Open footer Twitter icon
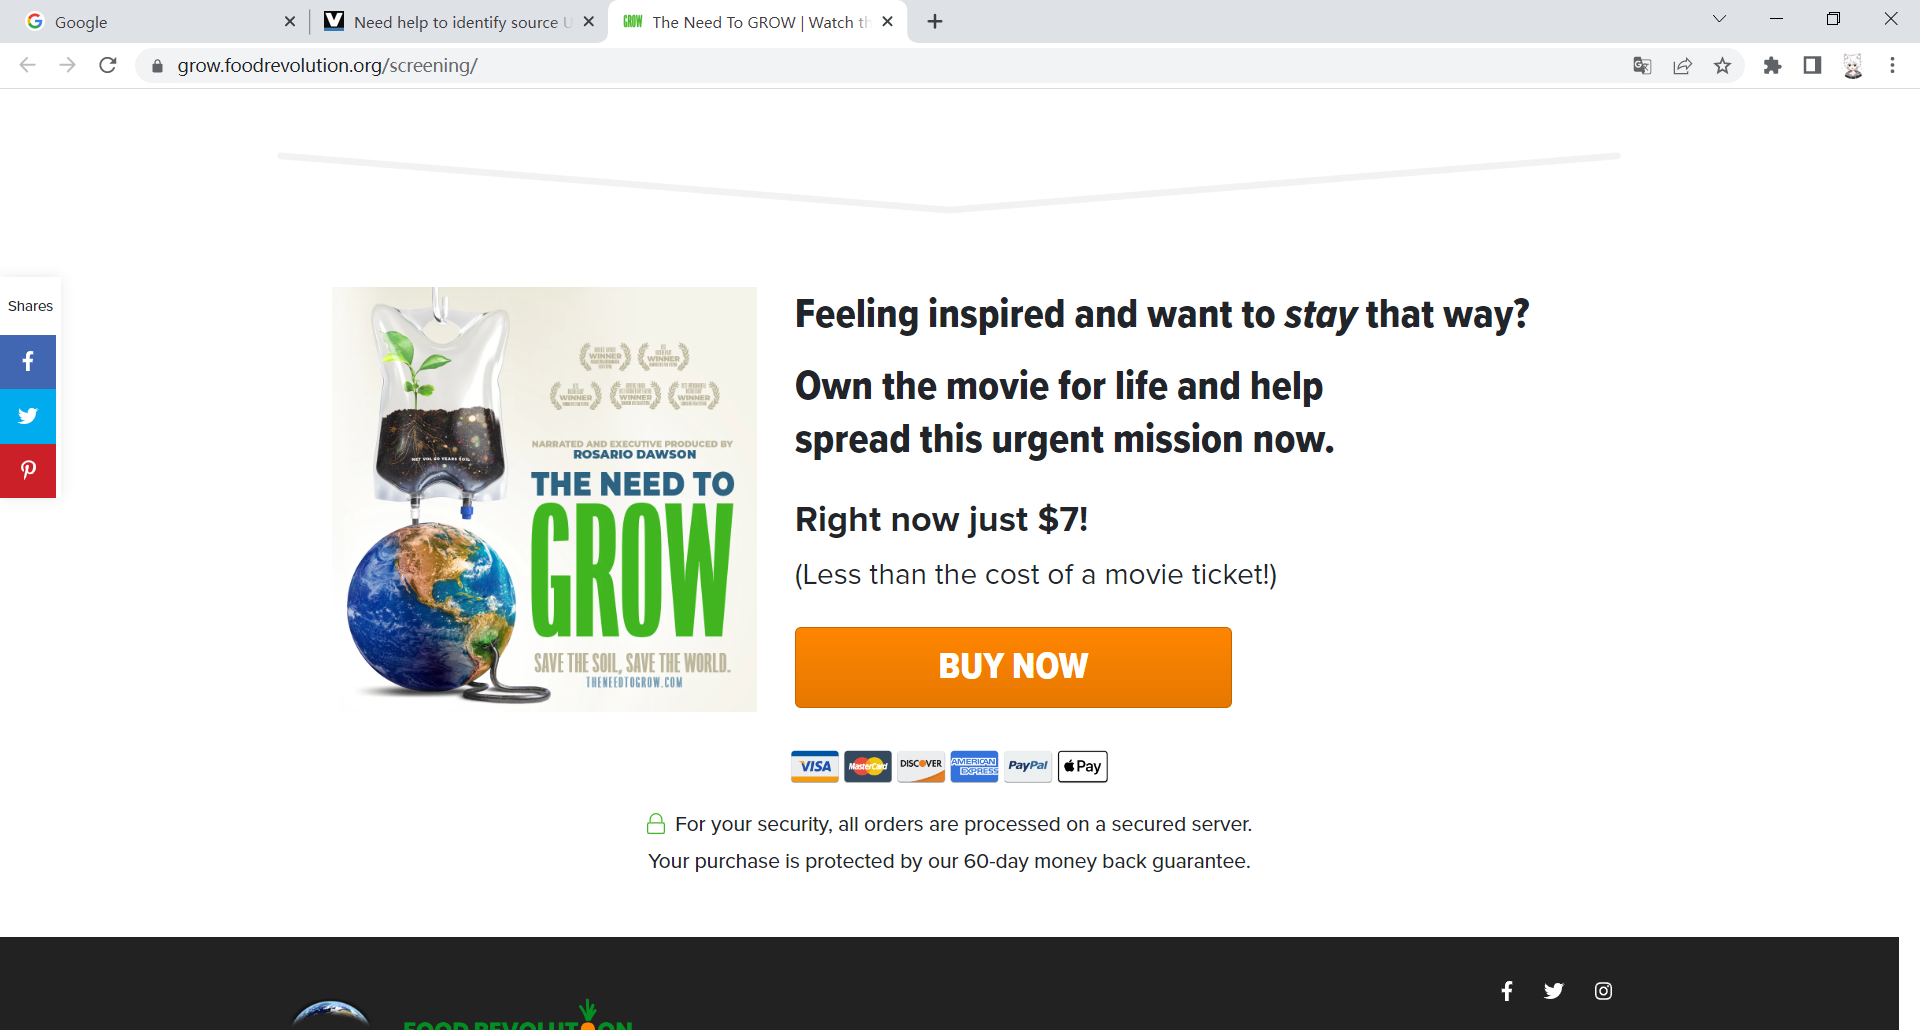This screenshot has width=1920, height=1030. click(x=1553, y=991)
